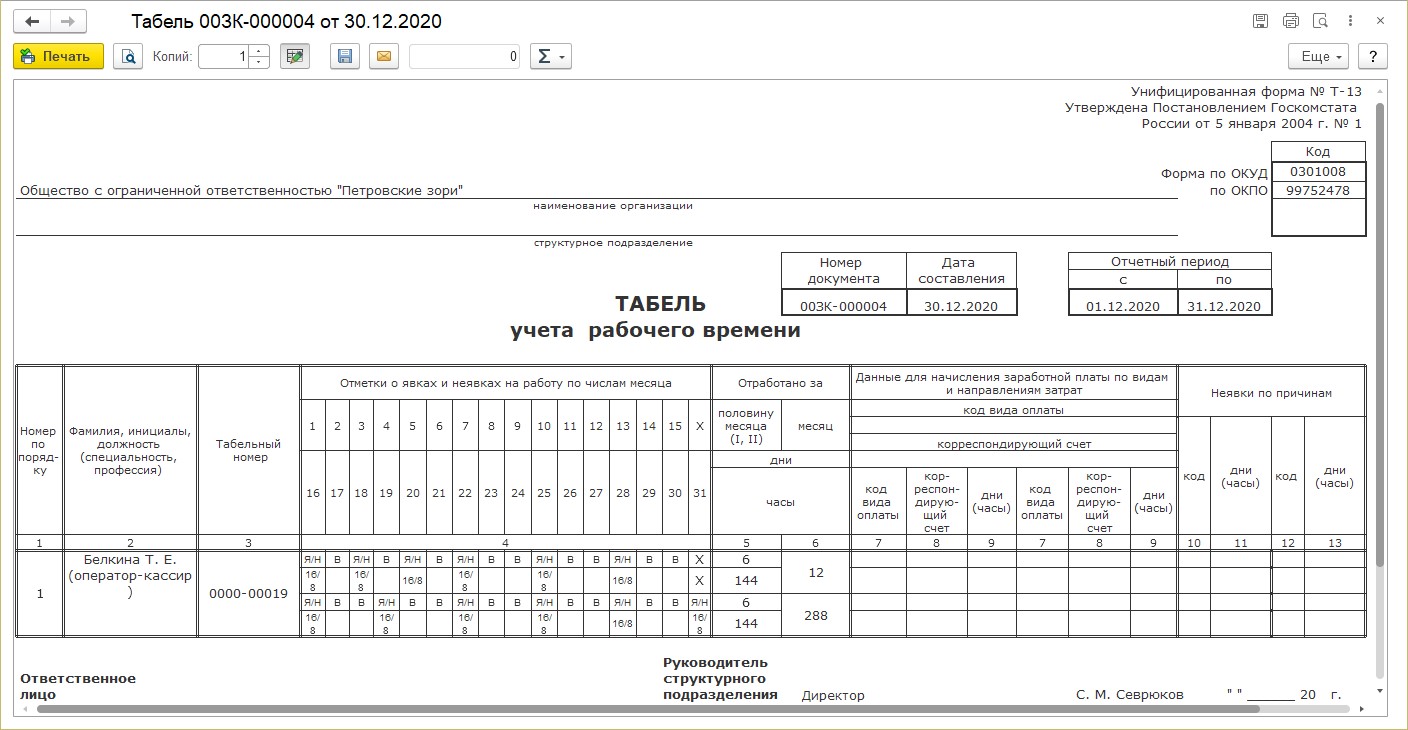Image resolution: width=1408 pixels, height=730 pixels.
Task: Open the Sigma sum dropdown
Action: (x=549, y=57)
